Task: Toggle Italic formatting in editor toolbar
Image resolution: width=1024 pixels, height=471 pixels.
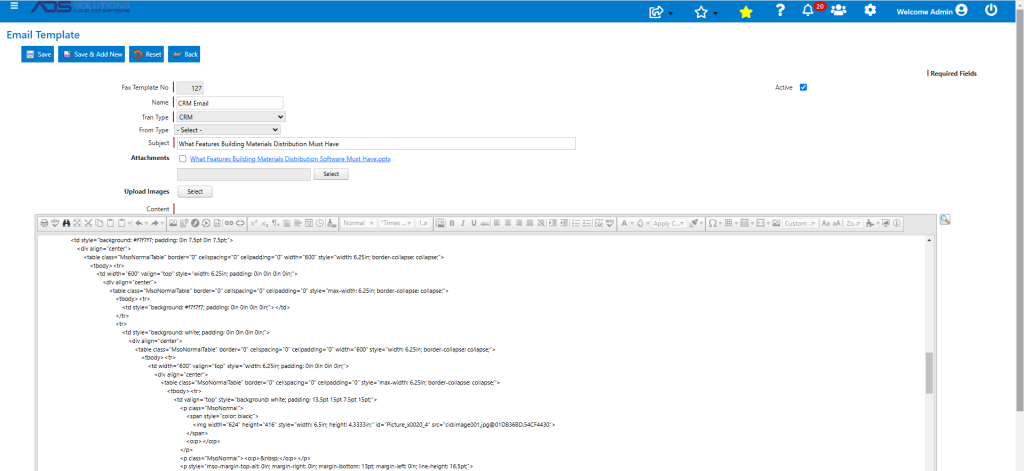Action: (462, 223)
